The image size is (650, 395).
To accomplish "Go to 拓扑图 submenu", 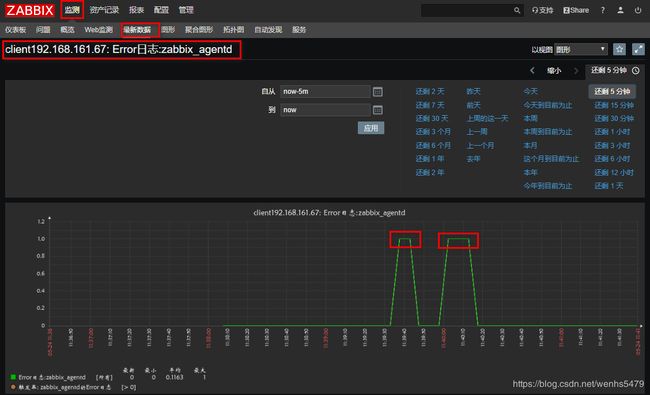I will [233, 29].
